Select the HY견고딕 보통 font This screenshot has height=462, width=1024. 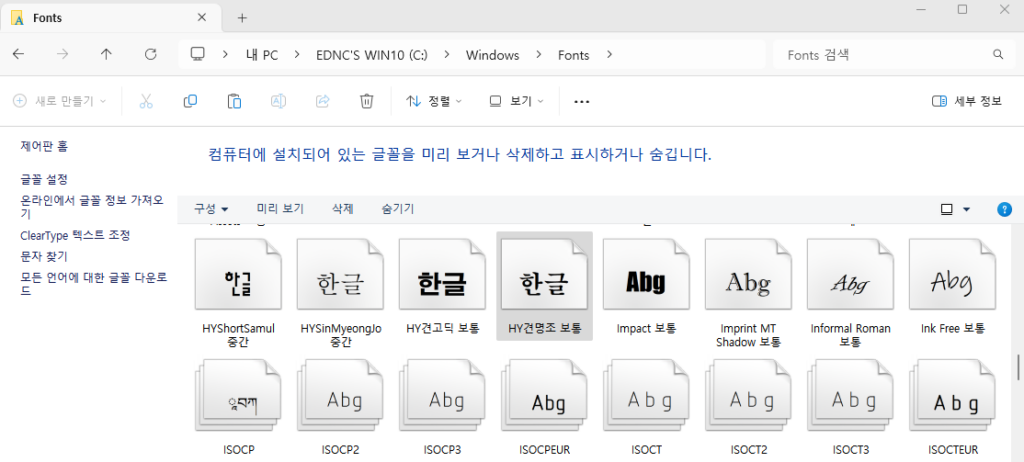(442, 286)
